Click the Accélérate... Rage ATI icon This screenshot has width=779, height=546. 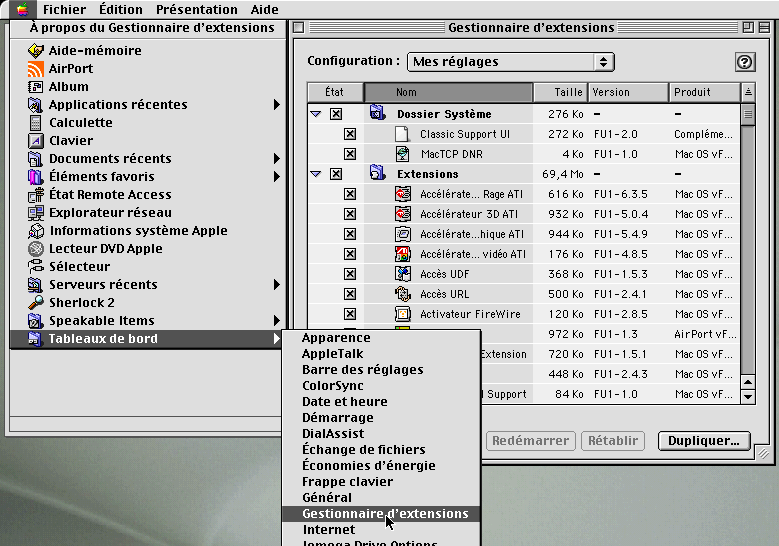pos(402,194)
